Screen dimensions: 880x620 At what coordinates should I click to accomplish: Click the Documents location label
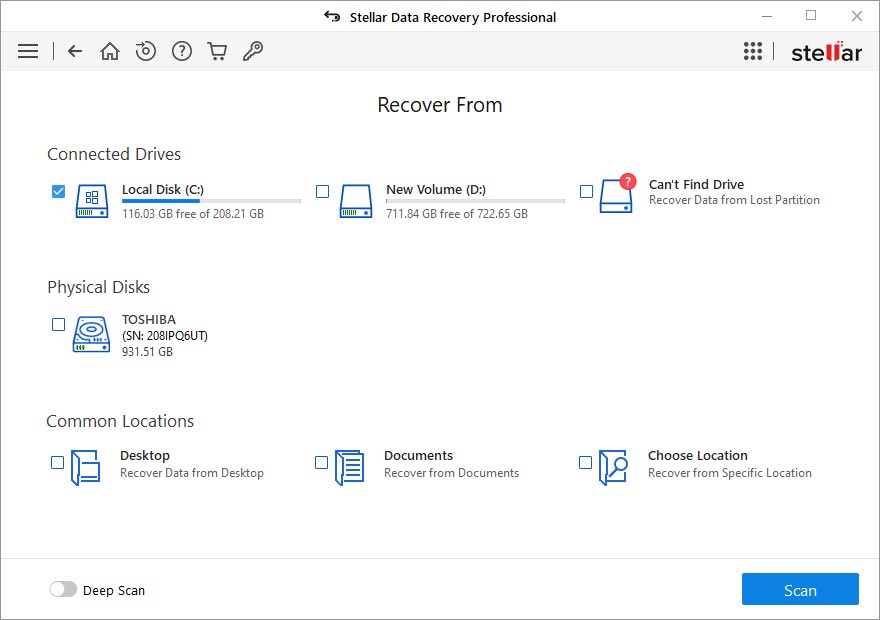coord(419,456)
